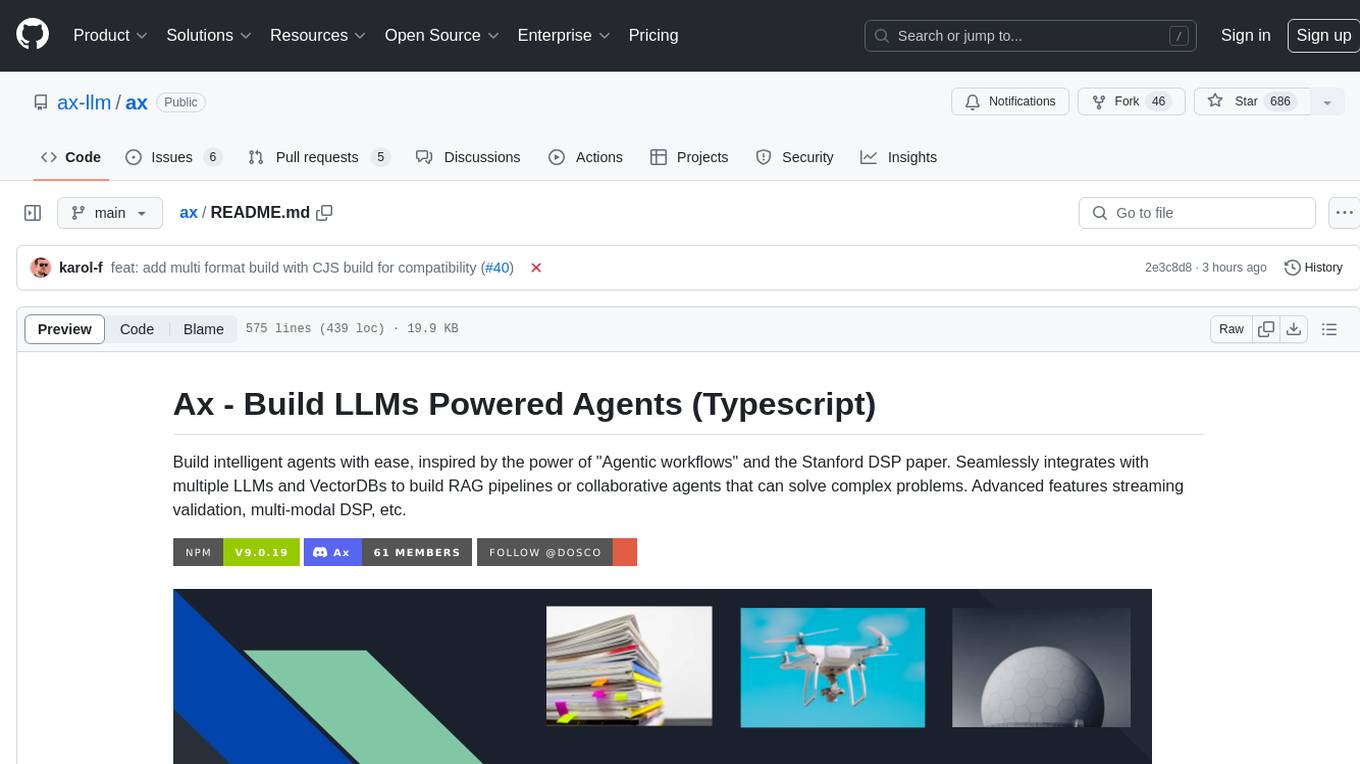
Task: Open the Pricing page
Action: [x=653, y=35]
